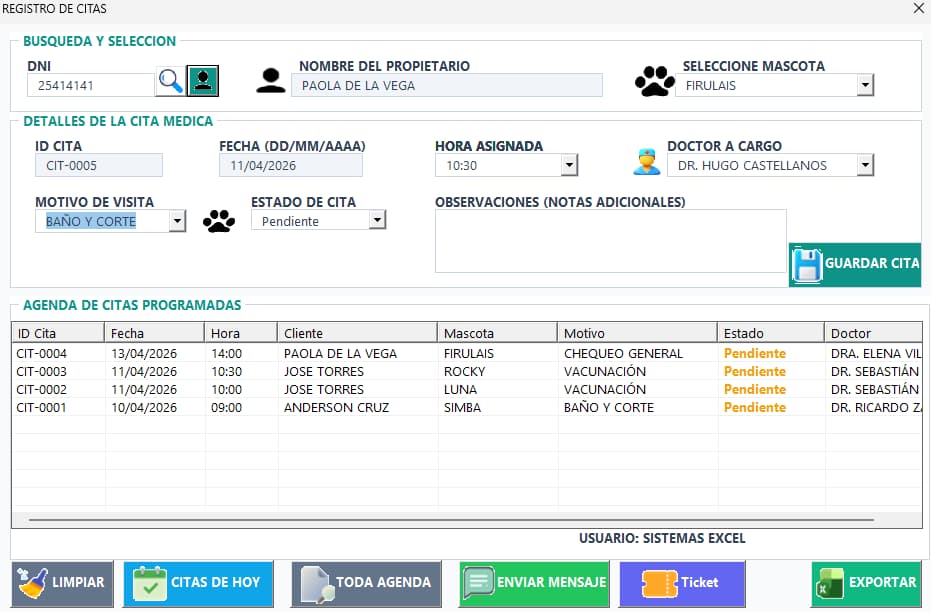The width and height of the screenshot is (931, 612).
Task: Click the Excel icon on Exportar
Action: (830, 584)
